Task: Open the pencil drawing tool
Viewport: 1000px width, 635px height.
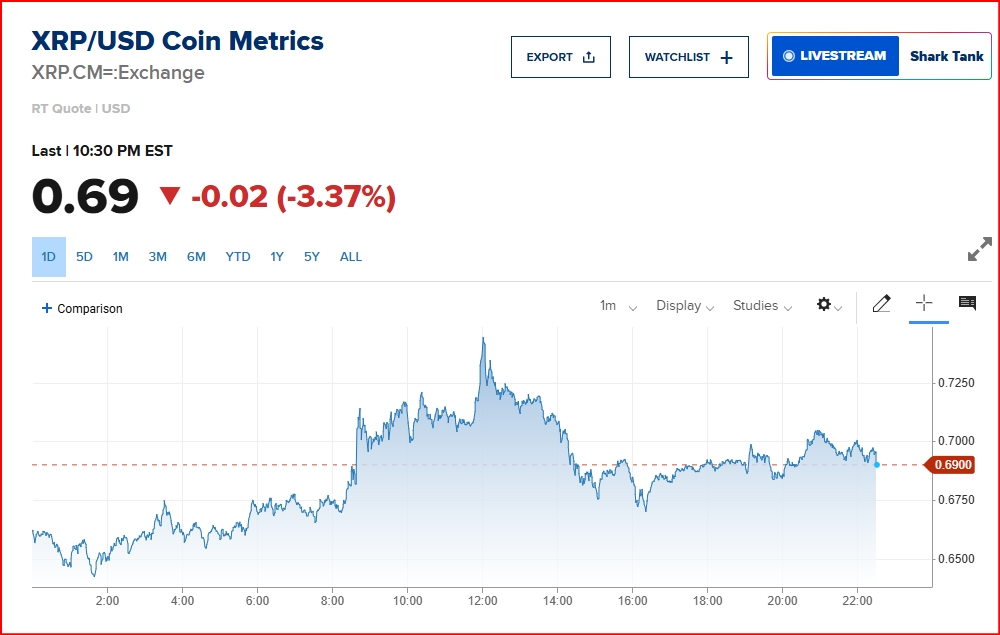Action: 881,303
